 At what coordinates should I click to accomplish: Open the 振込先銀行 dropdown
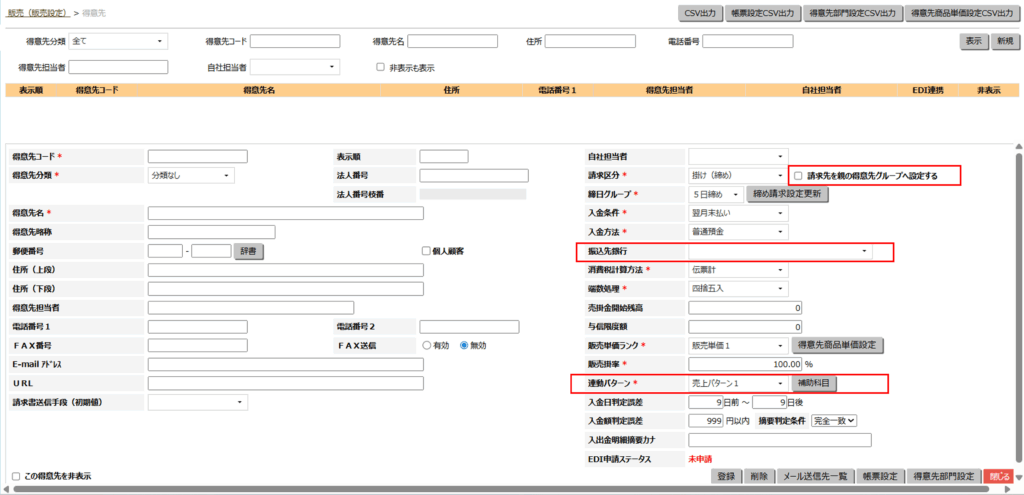779,251
